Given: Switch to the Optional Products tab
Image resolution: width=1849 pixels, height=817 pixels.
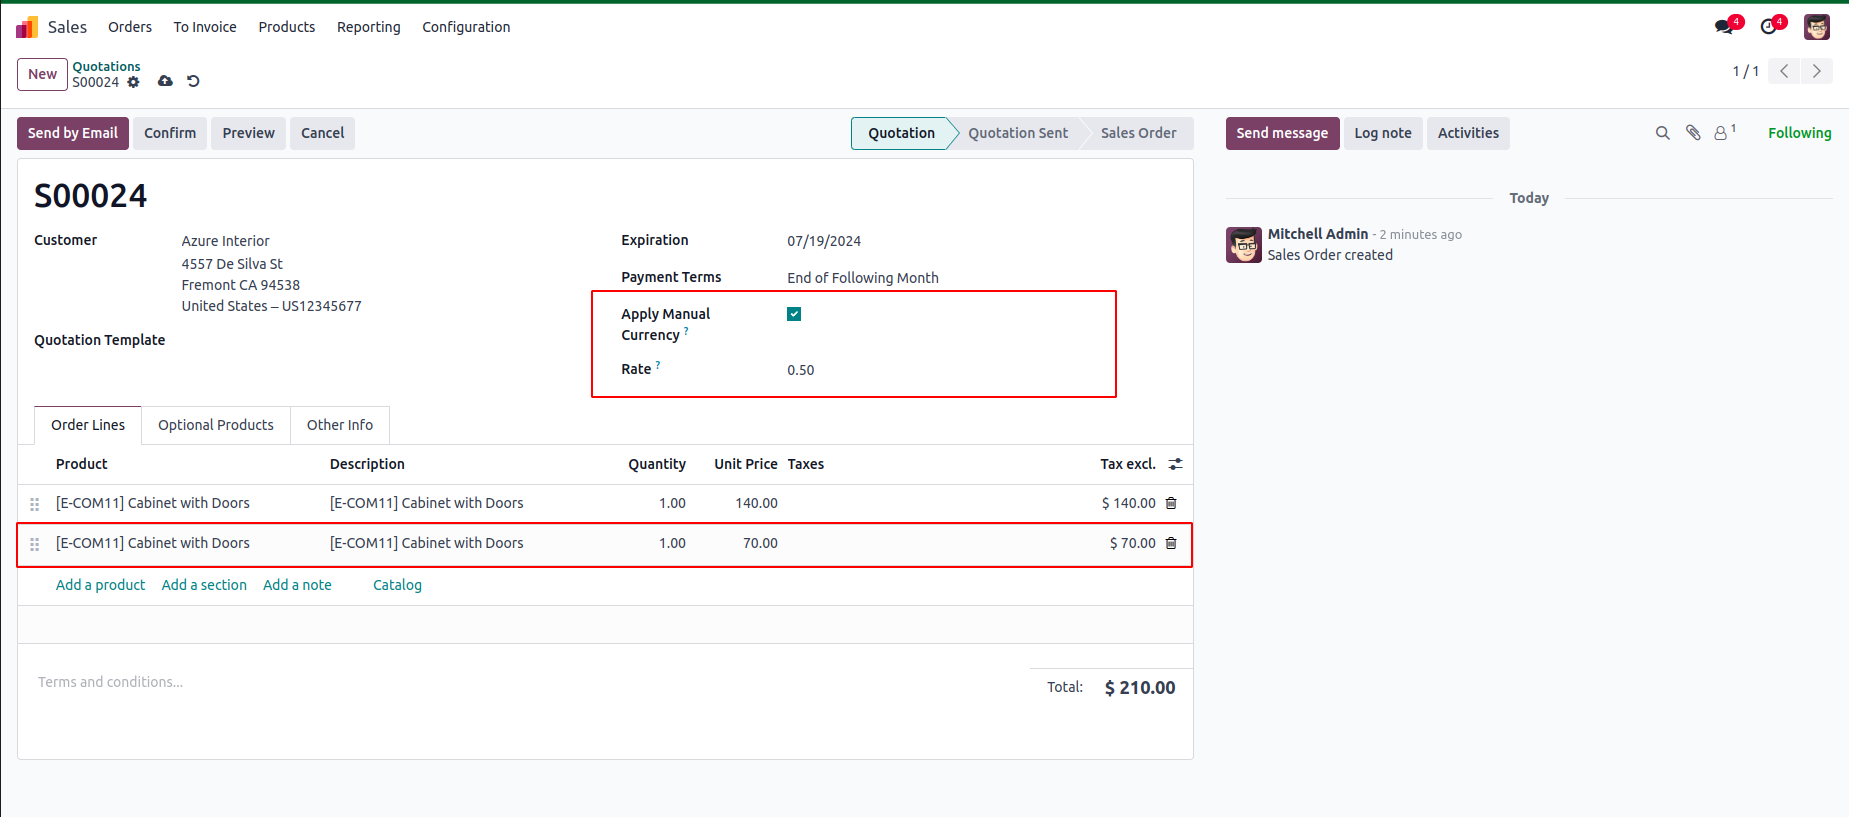Looking at the screenshot, I should [x=215, y=425].
